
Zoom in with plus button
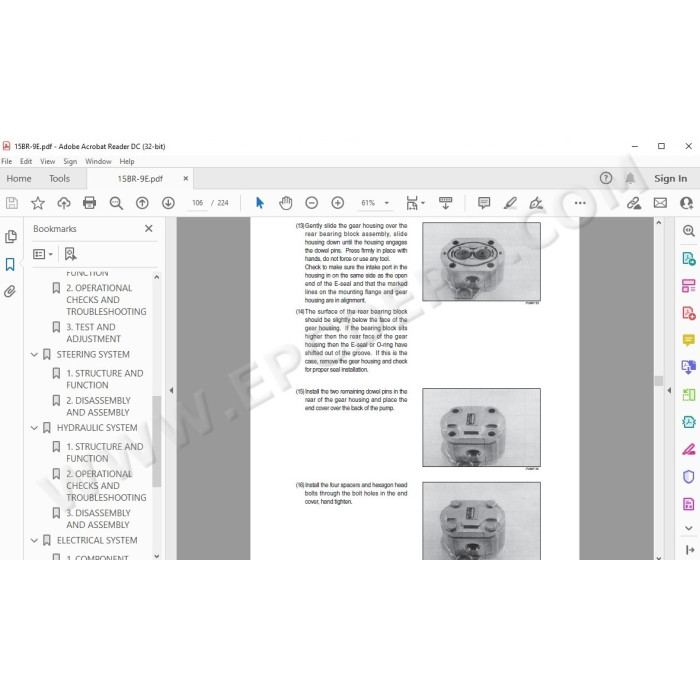point(338,203)
